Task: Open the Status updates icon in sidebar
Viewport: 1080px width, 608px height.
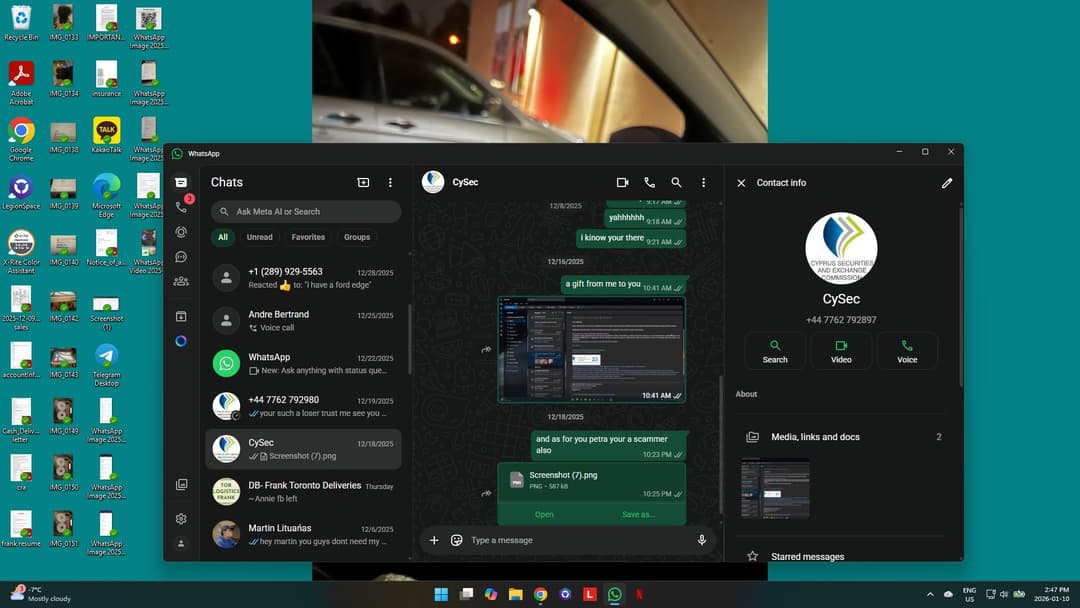Action: pyautogui.click(x=181, y=232)
